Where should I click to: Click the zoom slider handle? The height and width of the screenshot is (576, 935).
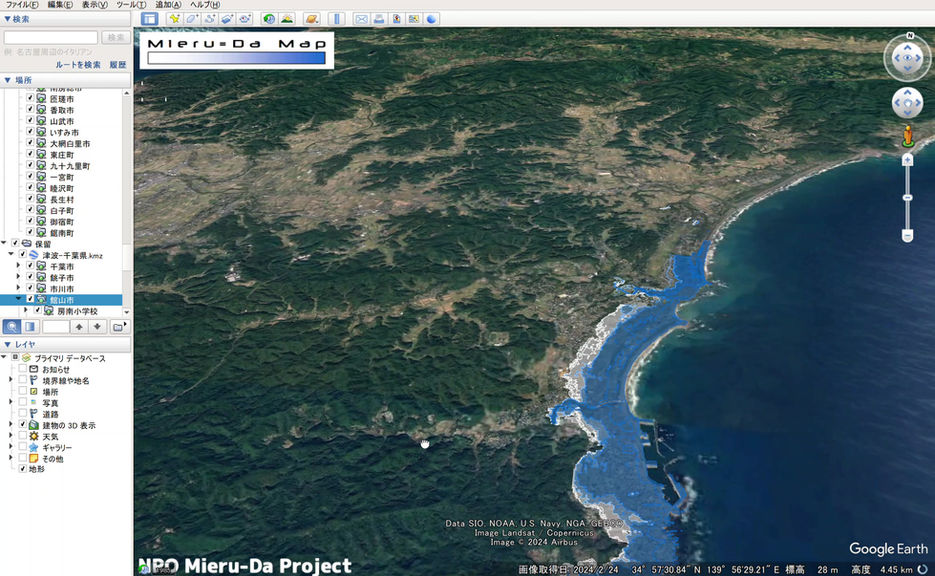tap(908, 198)
